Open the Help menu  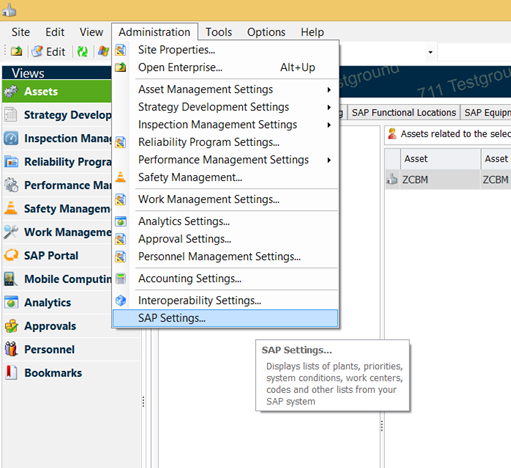(x=312, y=32)
